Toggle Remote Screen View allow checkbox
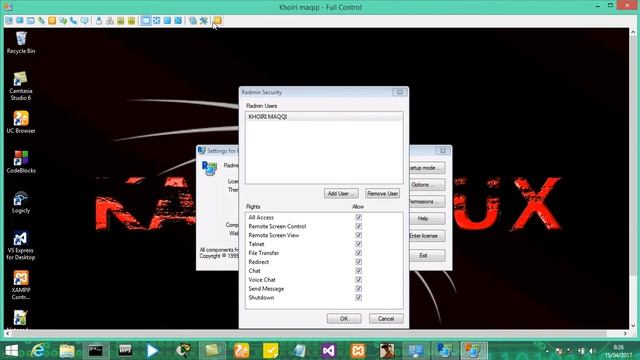Image resolution: width=640 pixels, height=360 pixels. (x=358, y=236)
